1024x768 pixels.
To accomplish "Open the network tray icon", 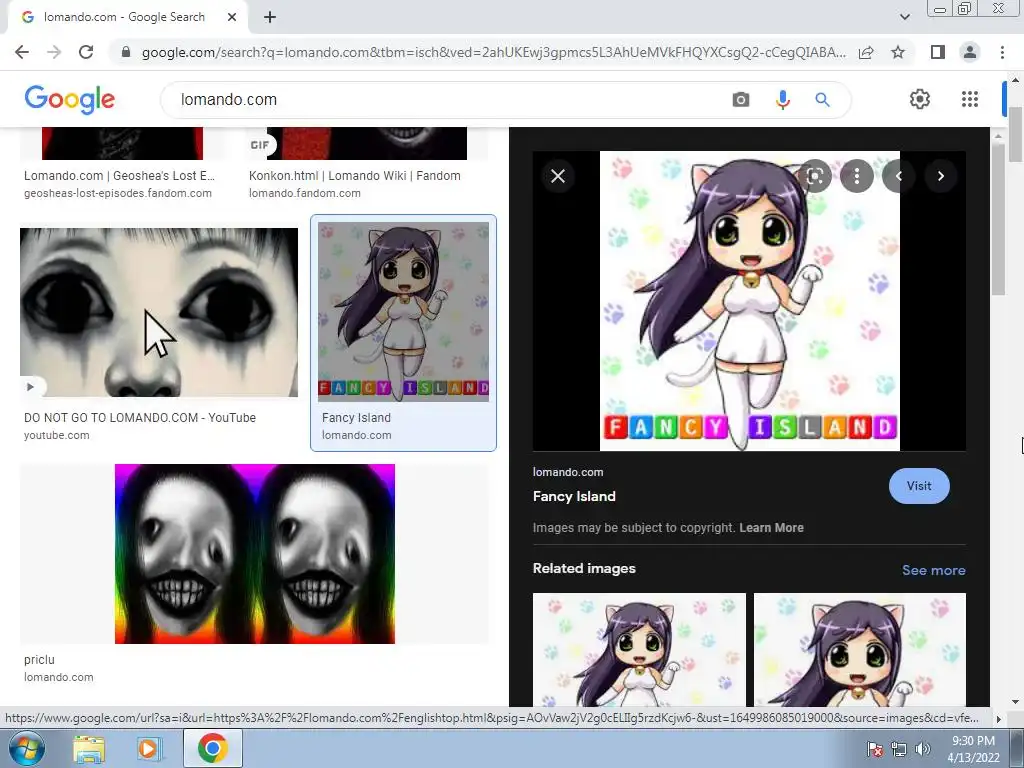I will [899, 749].
